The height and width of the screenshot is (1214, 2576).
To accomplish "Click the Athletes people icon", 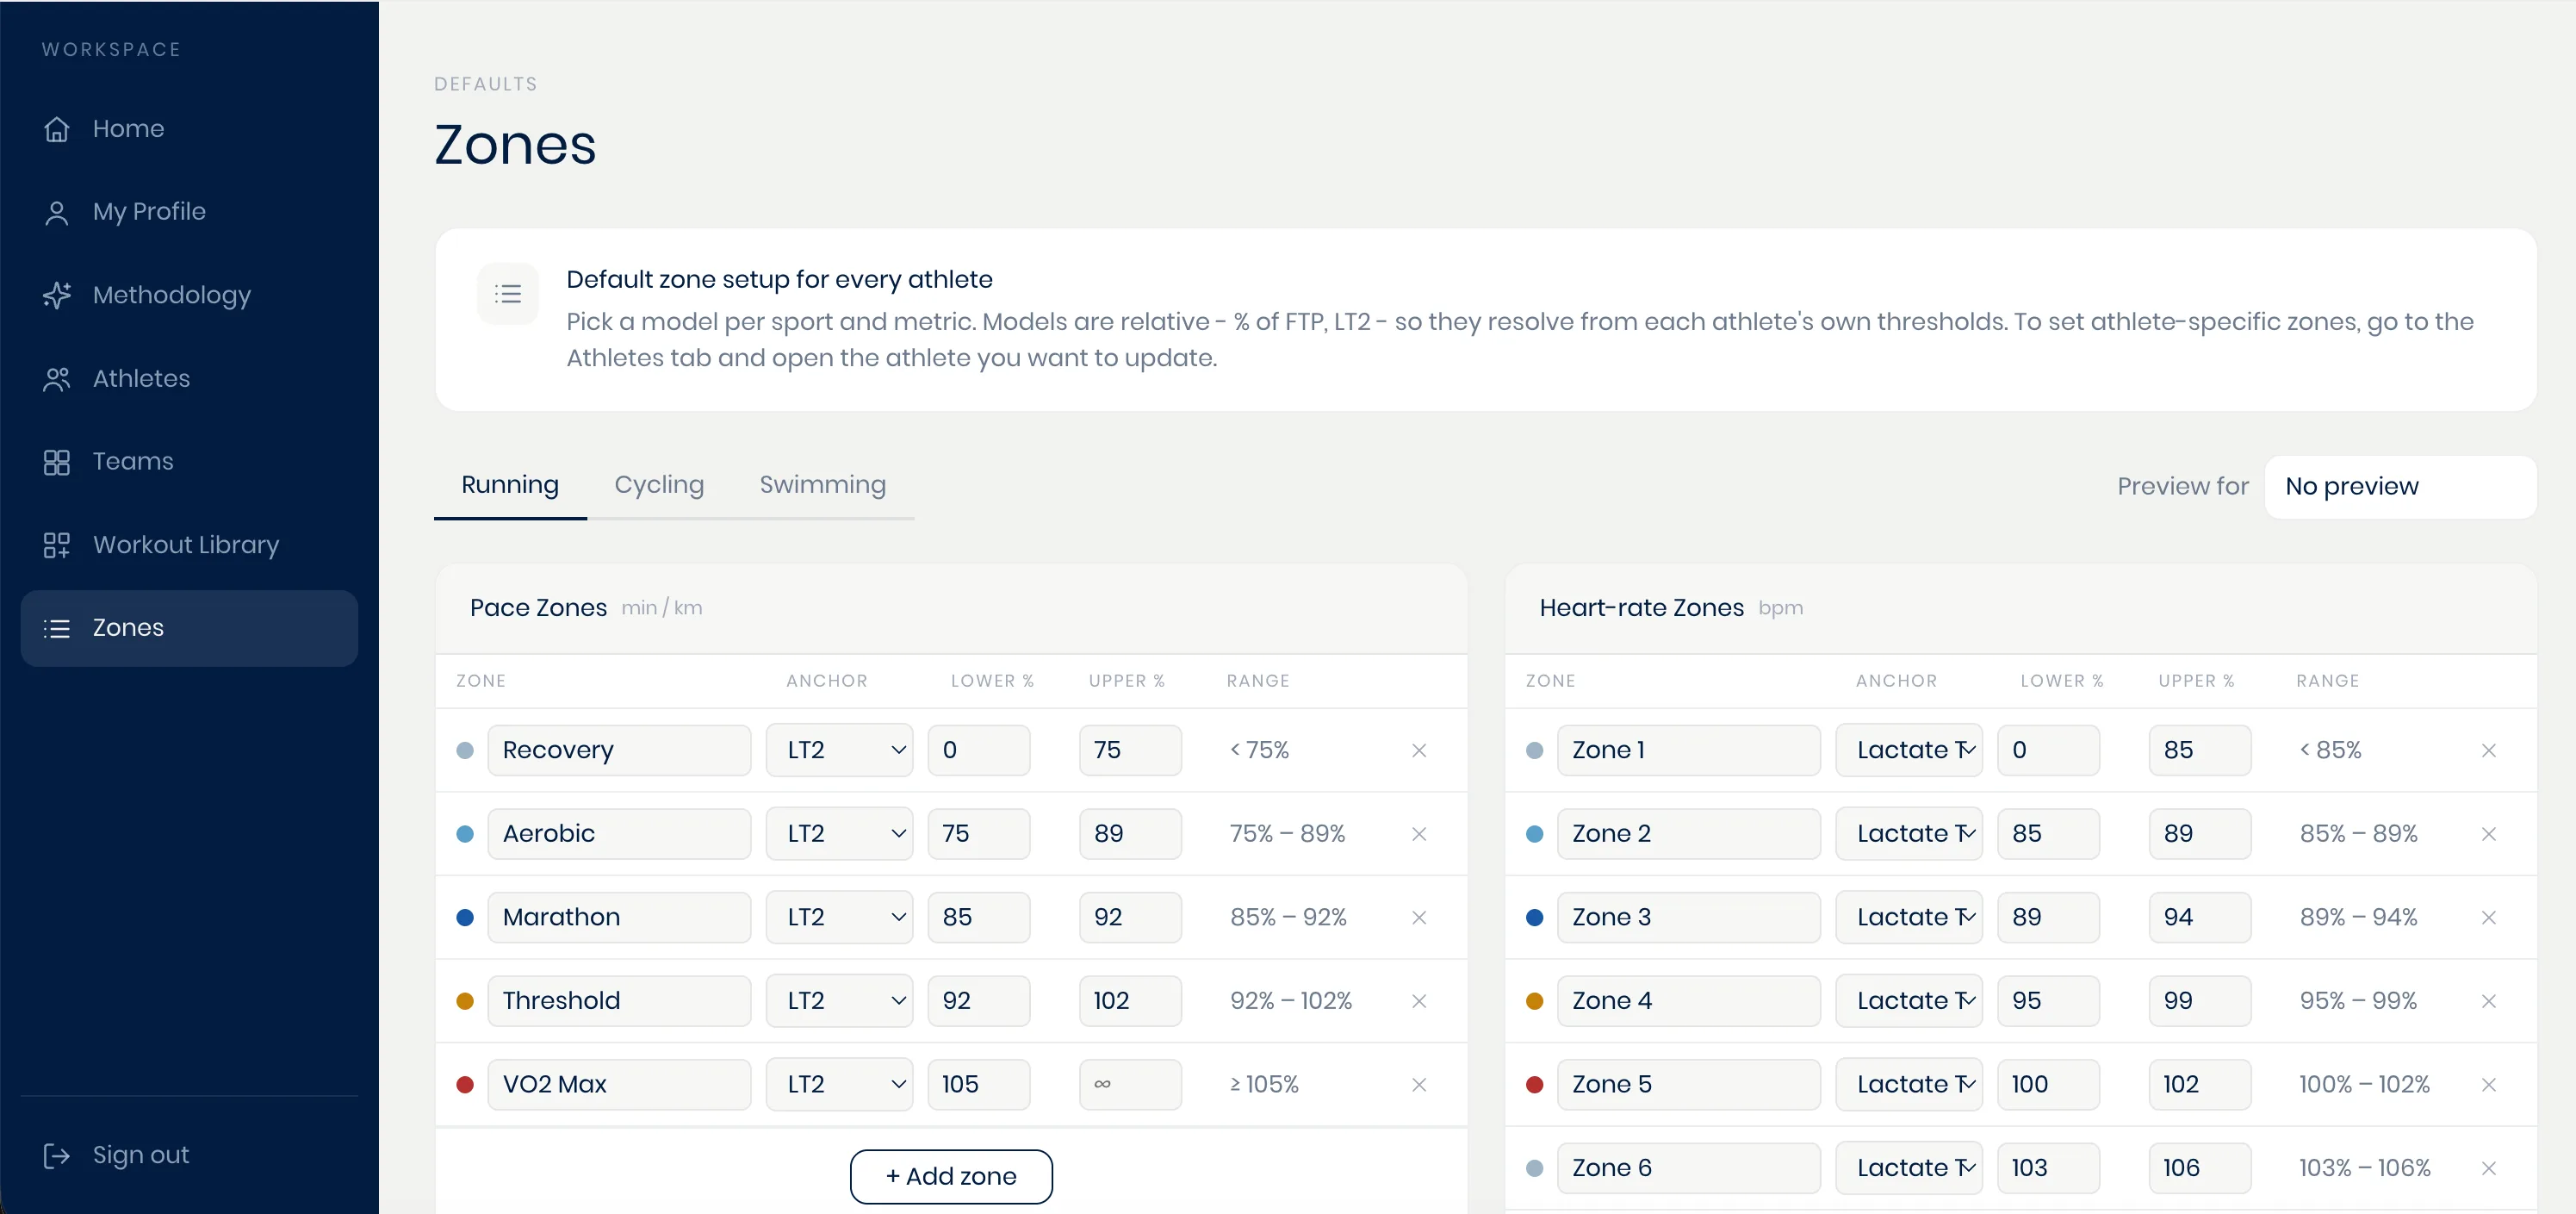I will point(57,379).
